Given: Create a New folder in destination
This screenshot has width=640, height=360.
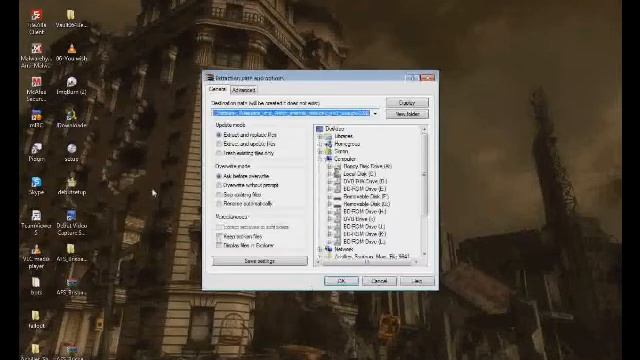Looking at the screenshot, I should [x=407, y=114].
